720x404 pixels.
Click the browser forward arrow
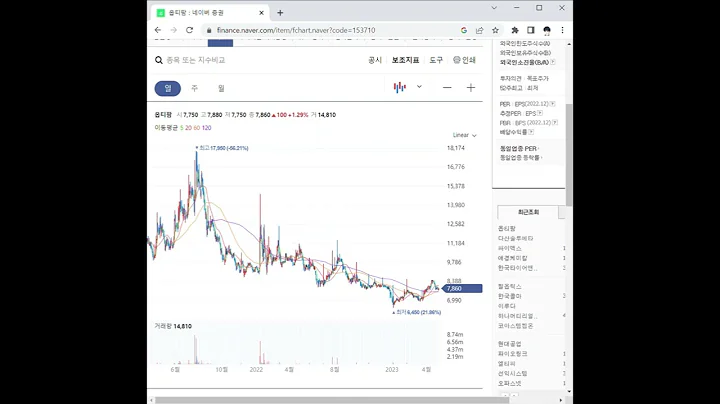pyautogui.click(x=174, y=30)
